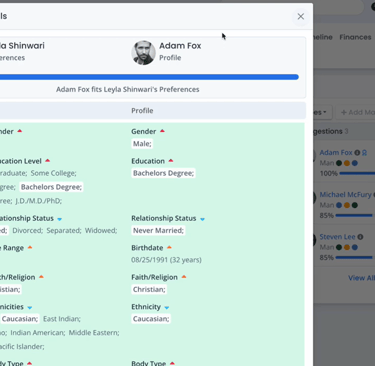Image resolution: width=375 pixels, height=366 pixels.
Task: Select the Profile section header
Action: (x=142, y=111)
